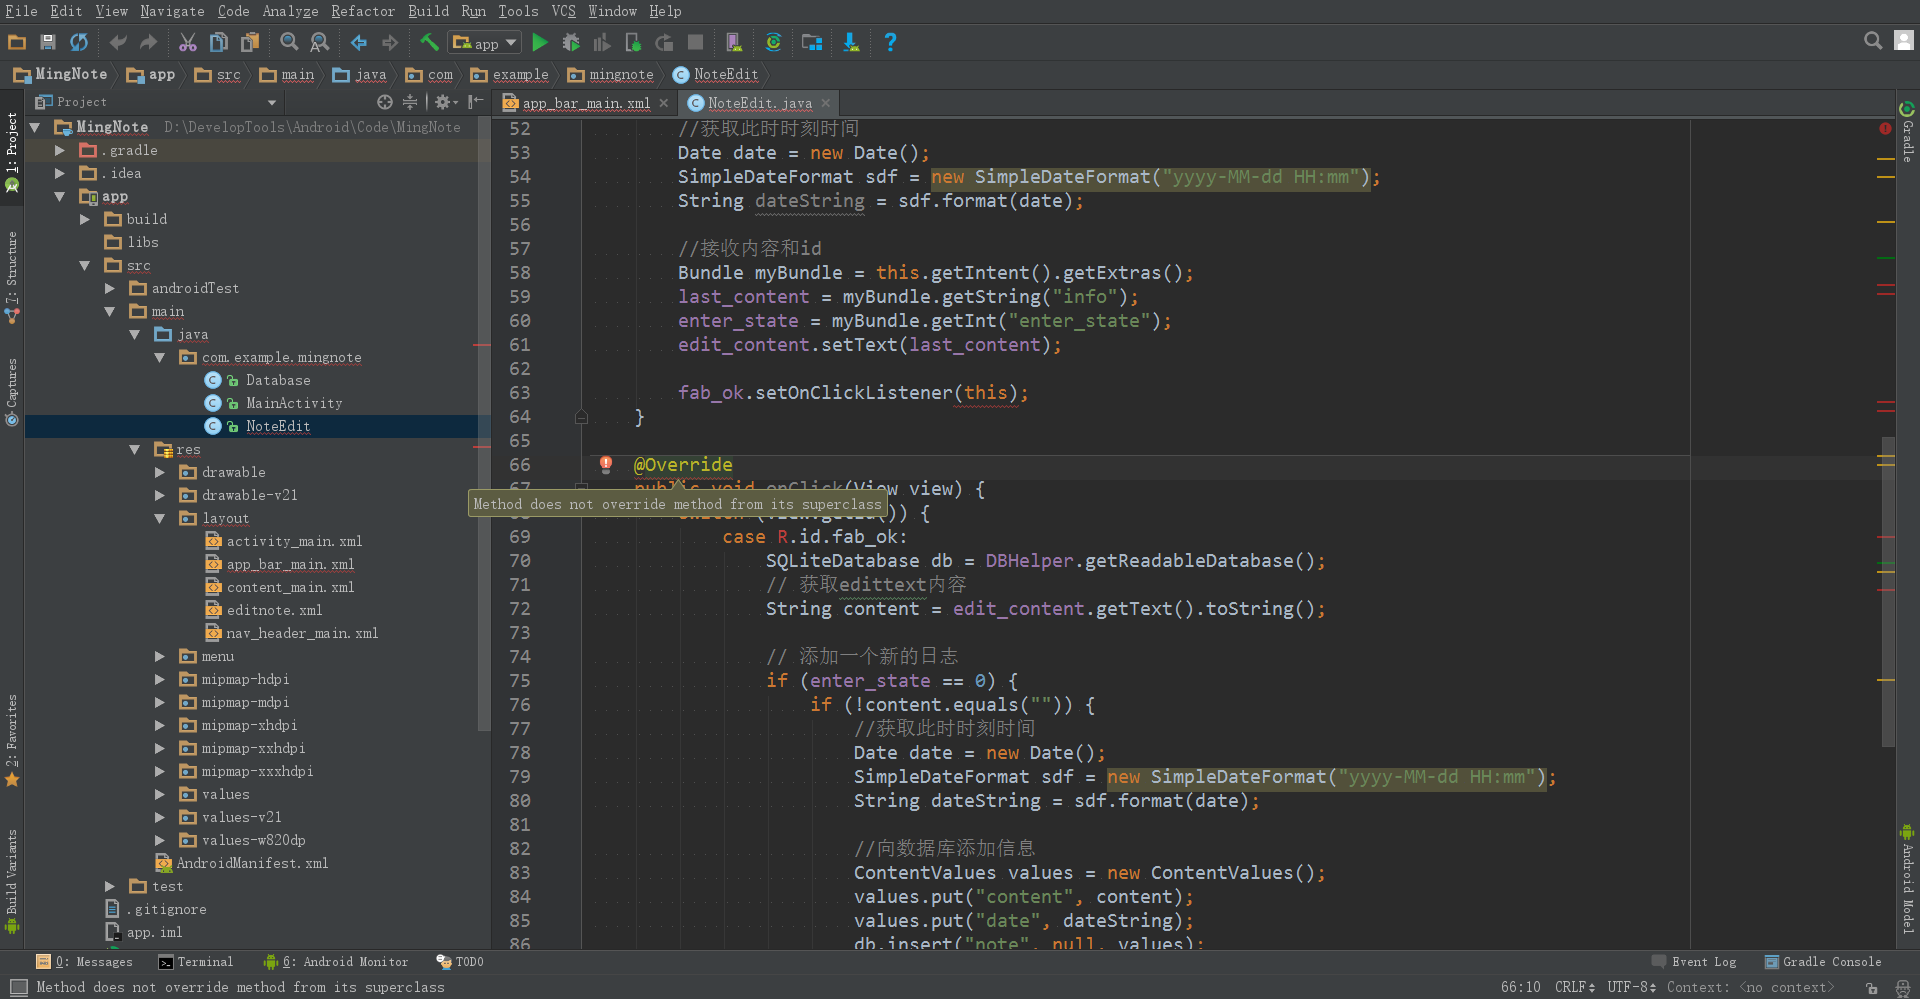Expand the drawable folder node
1920x999 pixels.
pyautogui.click(x=160, y=472)
